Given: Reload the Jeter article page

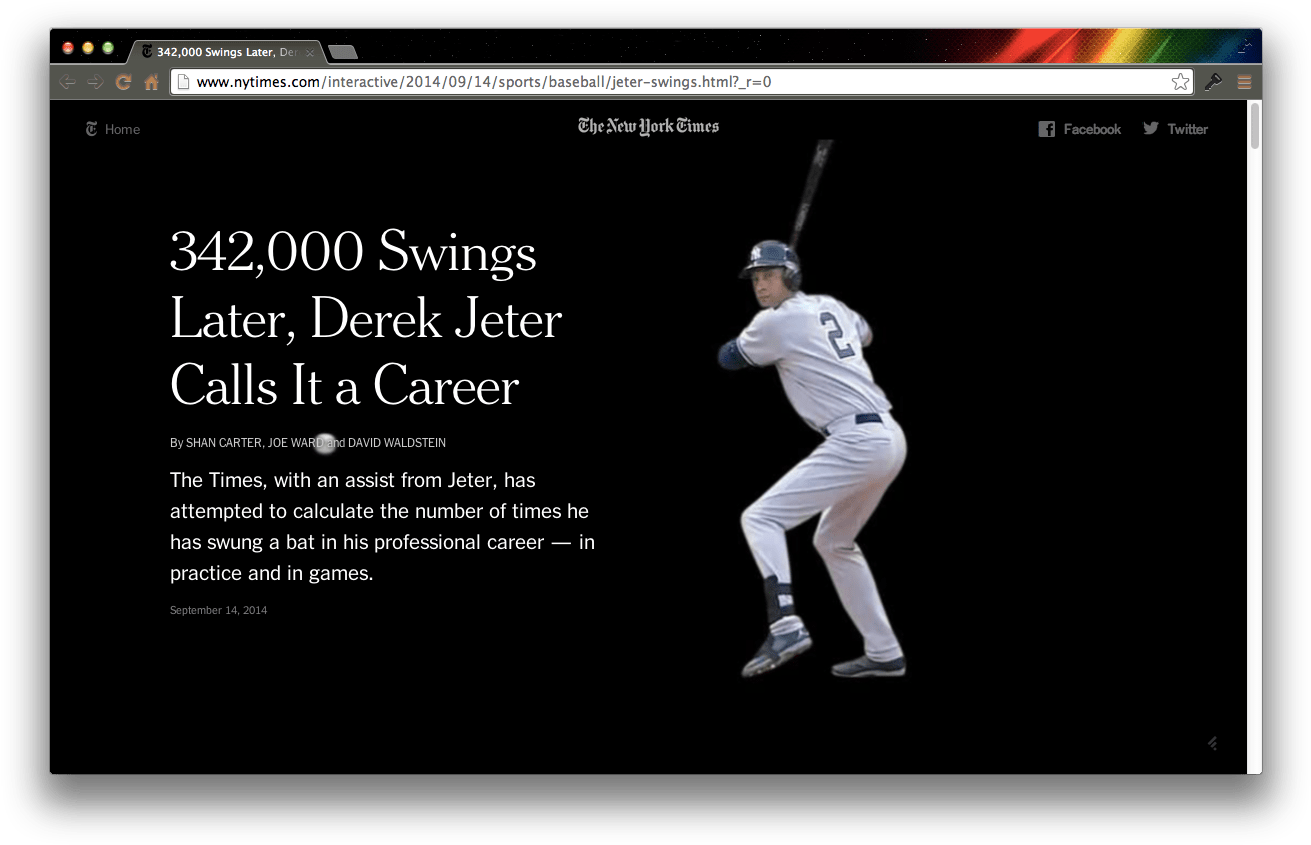Looking at the screenshot, I should tap(123, 82).
